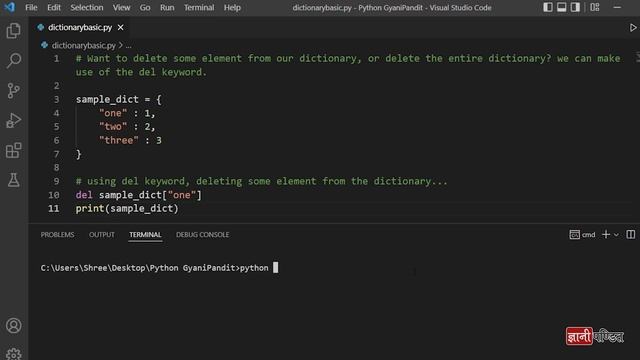Click the VS Code logo icon

click(x=9, y=7)
